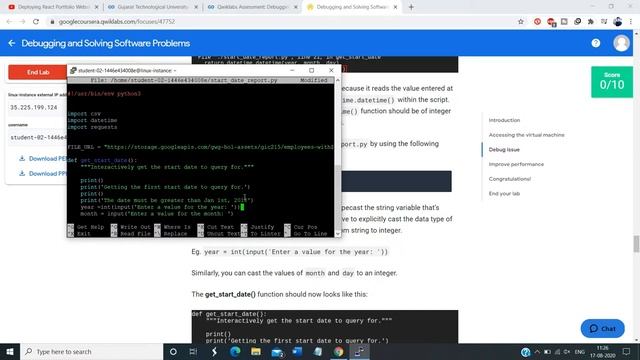Click the get_start_date function definition line
This screenshot has height=360, width=640.
point(102,160)
